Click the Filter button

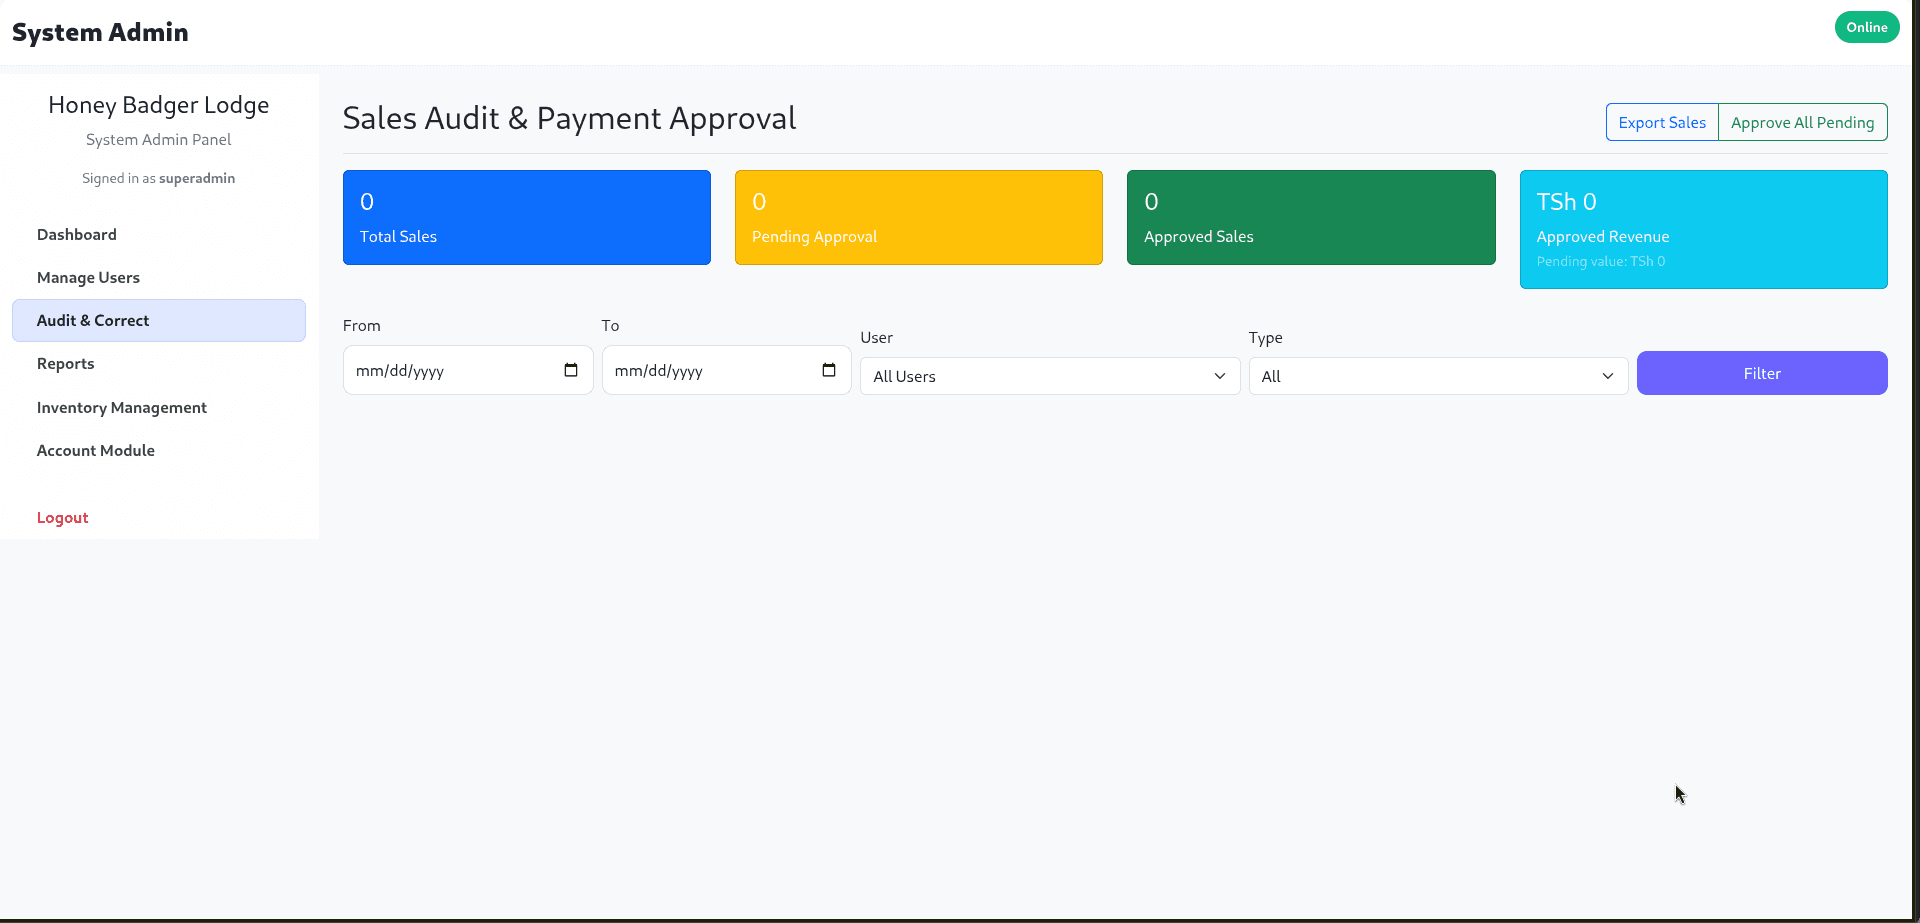point(1761,373)
